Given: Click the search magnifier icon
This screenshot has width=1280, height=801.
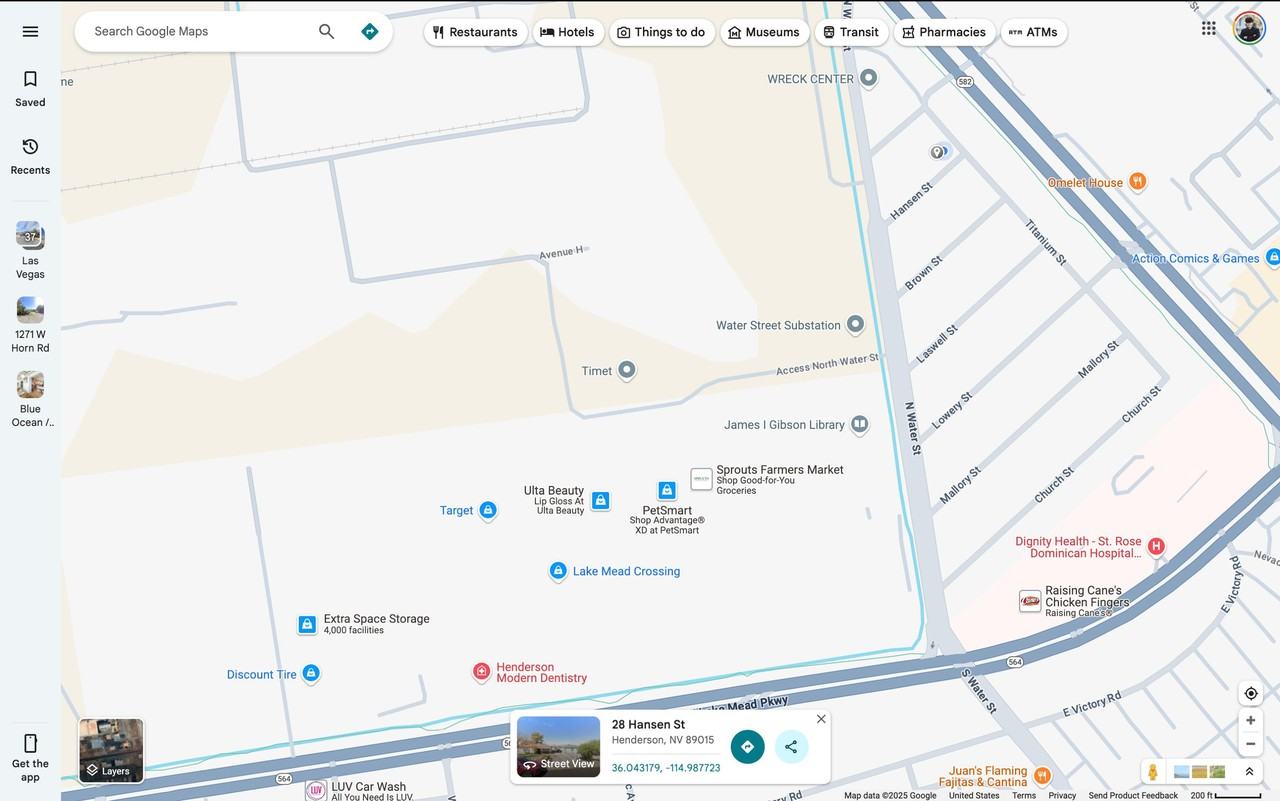Looking at the screenshot, I should pyautogui.click(x=326, y=31).
